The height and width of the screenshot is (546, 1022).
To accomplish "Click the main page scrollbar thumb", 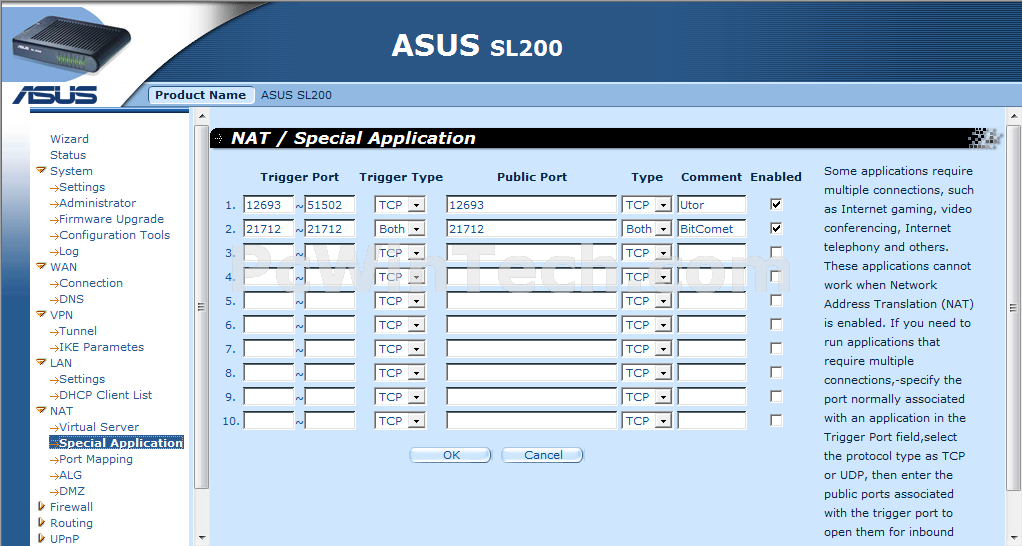I will pos(1013,308).
